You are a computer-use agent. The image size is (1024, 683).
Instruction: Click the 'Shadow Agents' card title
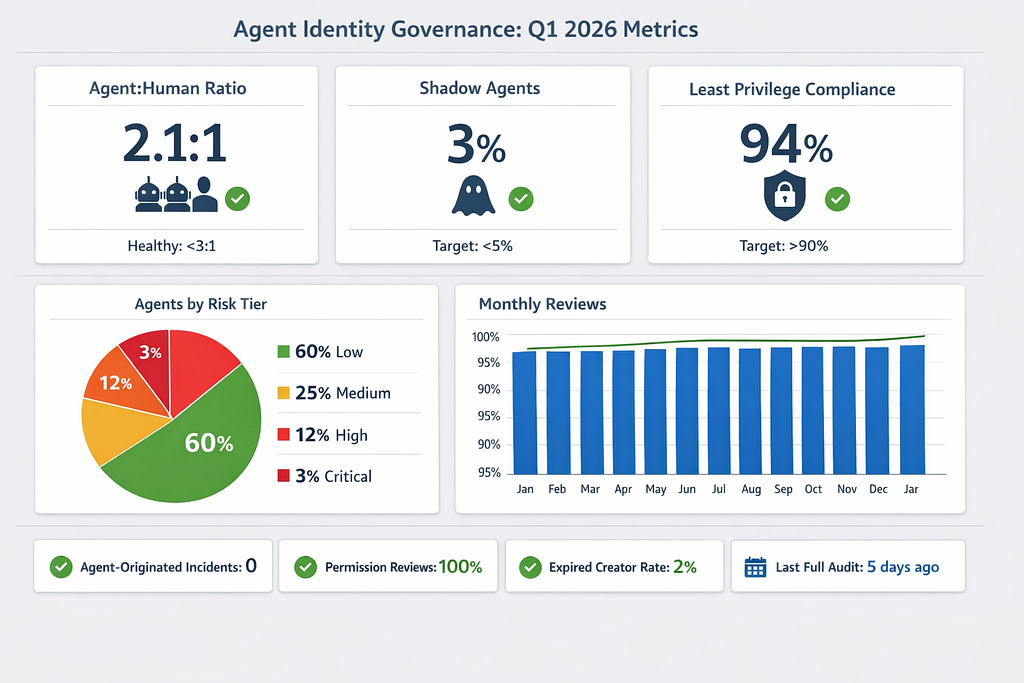[x=480, y=88]
